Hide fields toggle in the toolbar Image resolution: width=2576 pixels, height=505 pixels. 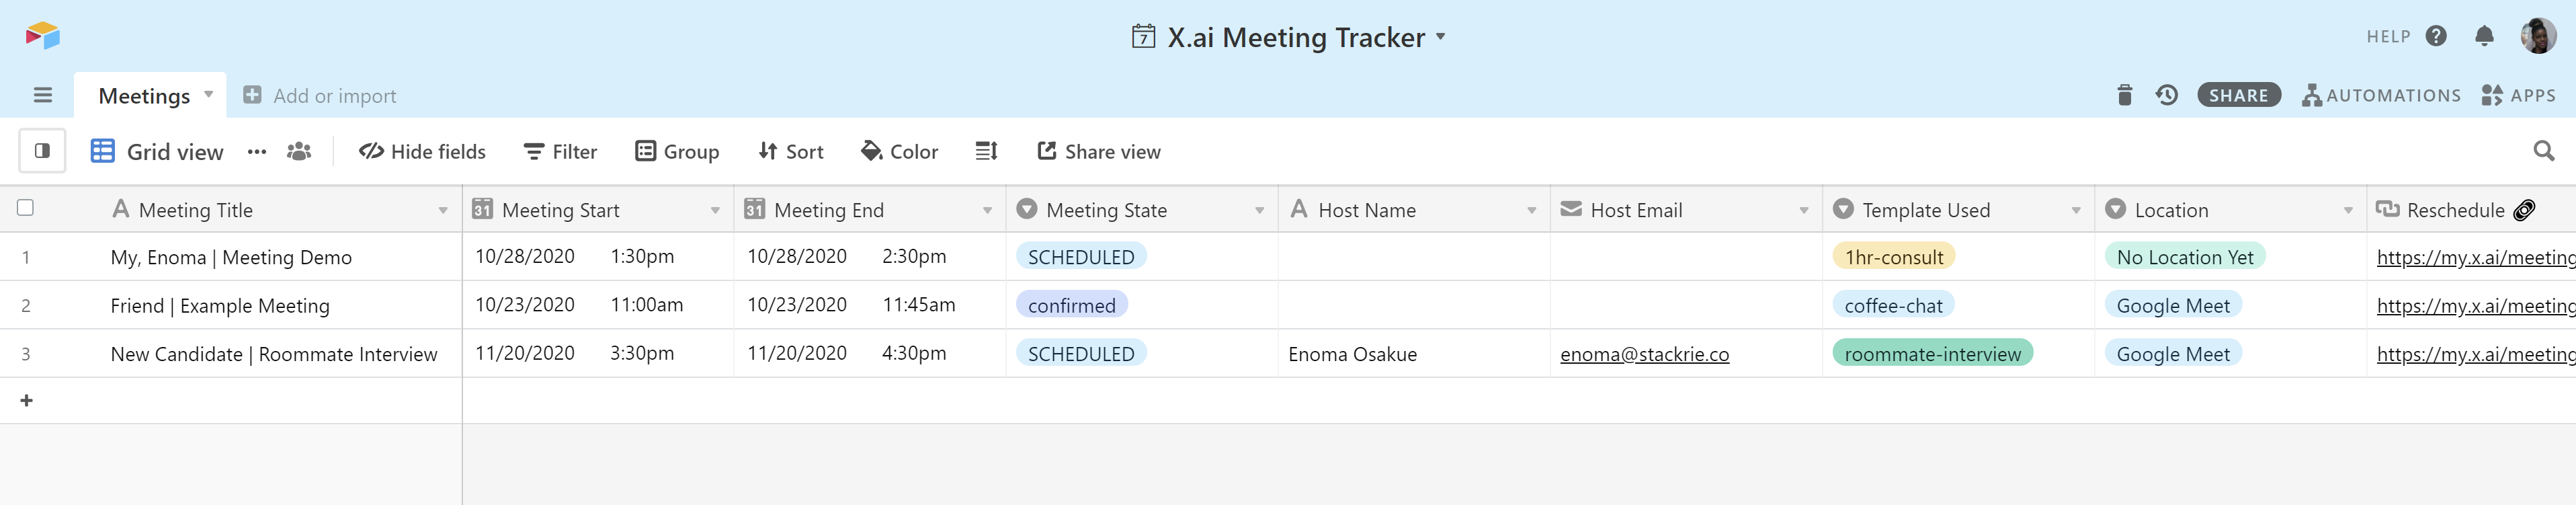point(422,151)
